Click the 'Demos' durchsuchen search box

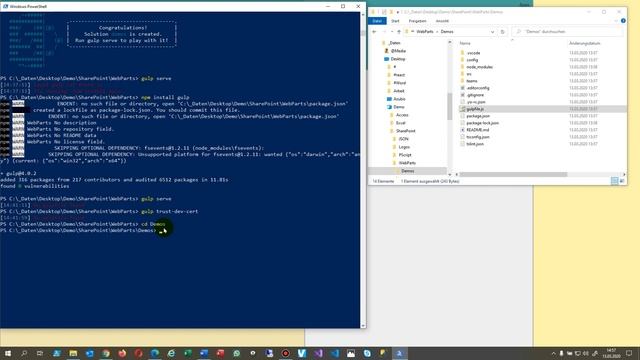(x=567, y=31)
